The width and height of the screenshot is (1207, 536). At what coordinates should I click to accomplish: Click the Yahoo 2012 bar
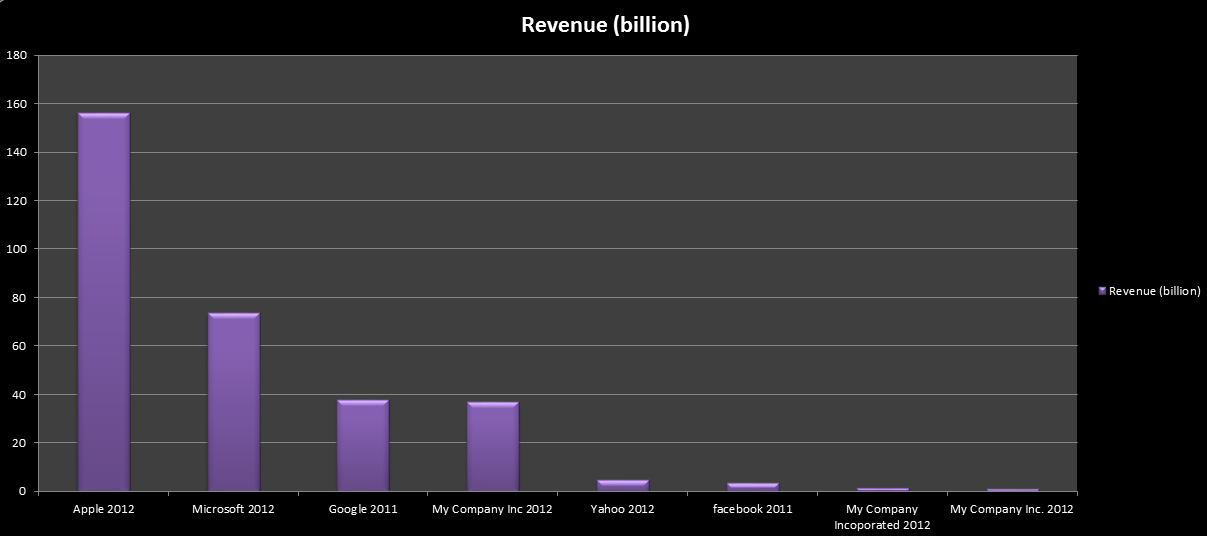click(623, 485)
